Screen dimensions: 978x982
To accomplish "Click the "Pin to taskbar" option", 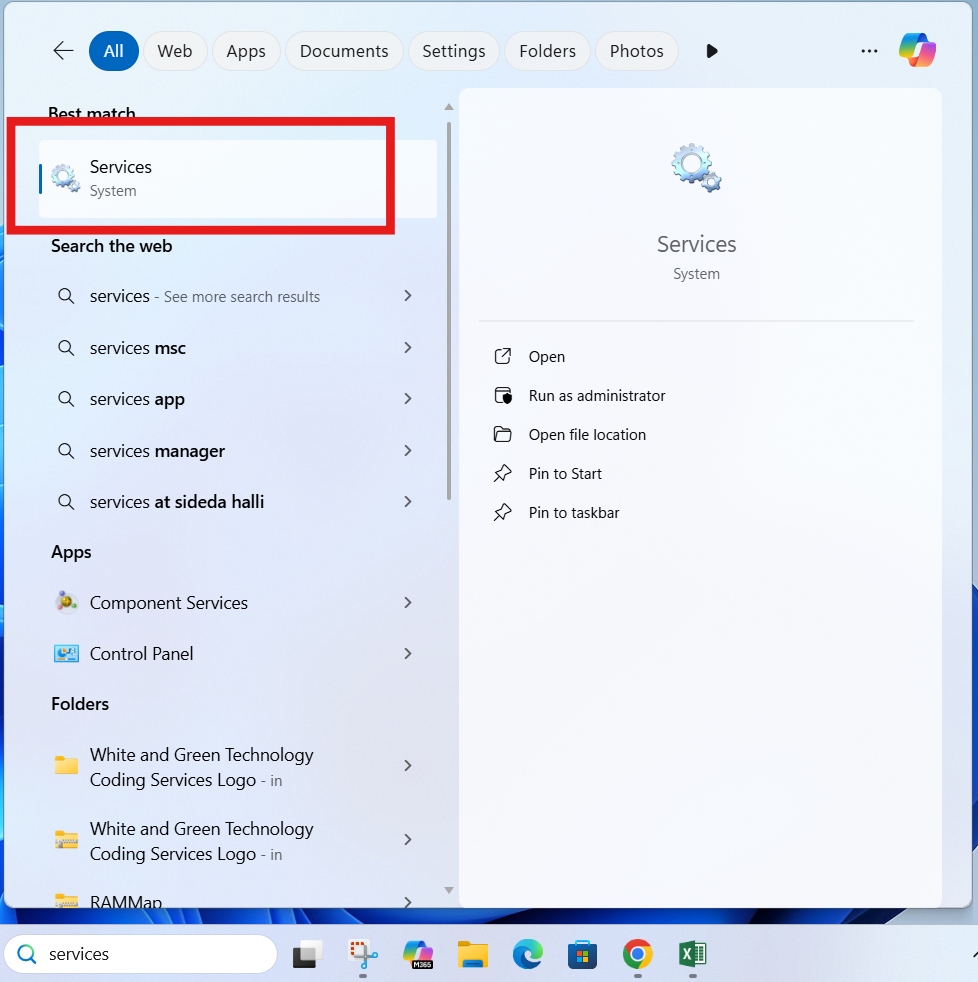I will click(x=572, y=512).
